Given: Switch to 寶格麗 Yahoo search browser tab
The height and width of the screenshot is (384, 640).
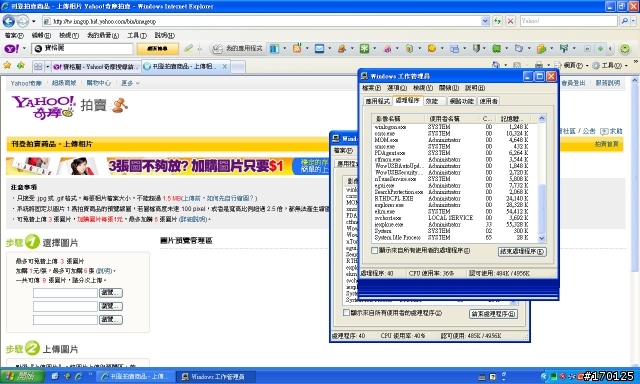Looking at the screenshot, I should (97, 67).
